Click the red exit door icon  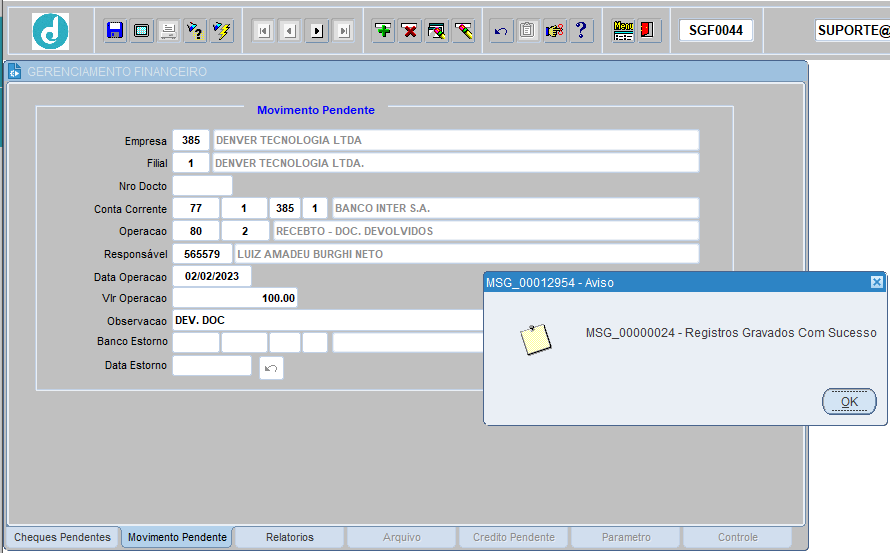click(648, 30)
